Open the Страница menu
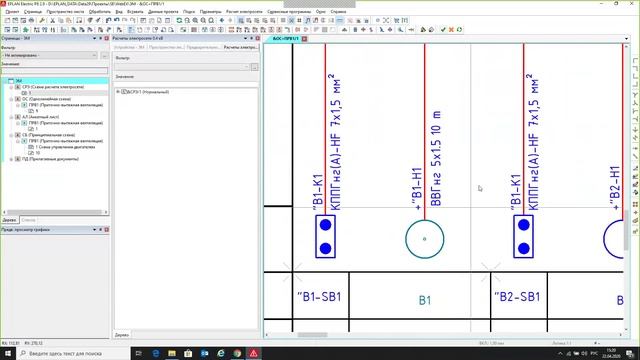Screen dimensions: 640x360 (x=33, y=11)
